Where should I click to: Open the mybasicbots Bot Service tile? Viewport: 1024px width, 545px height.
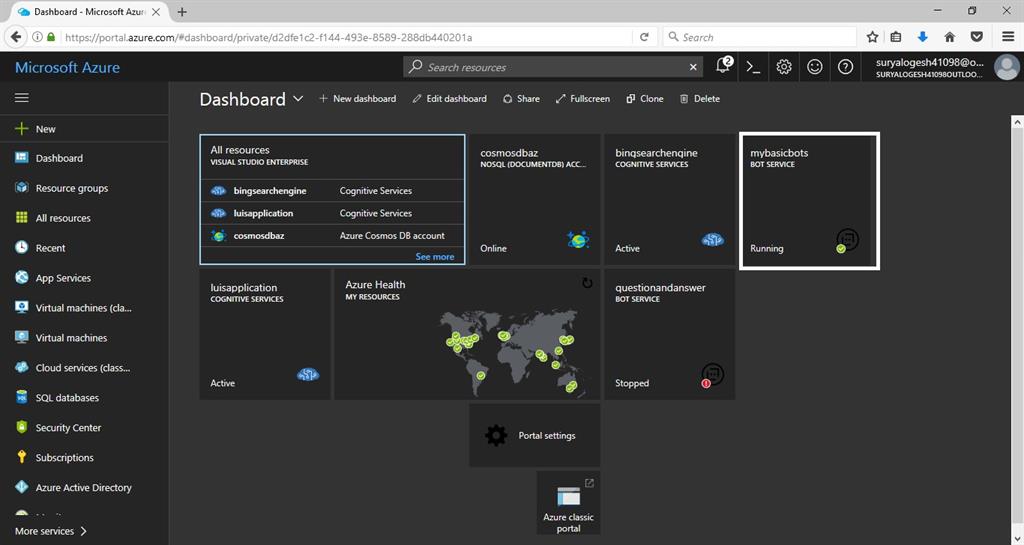(809, 201)
